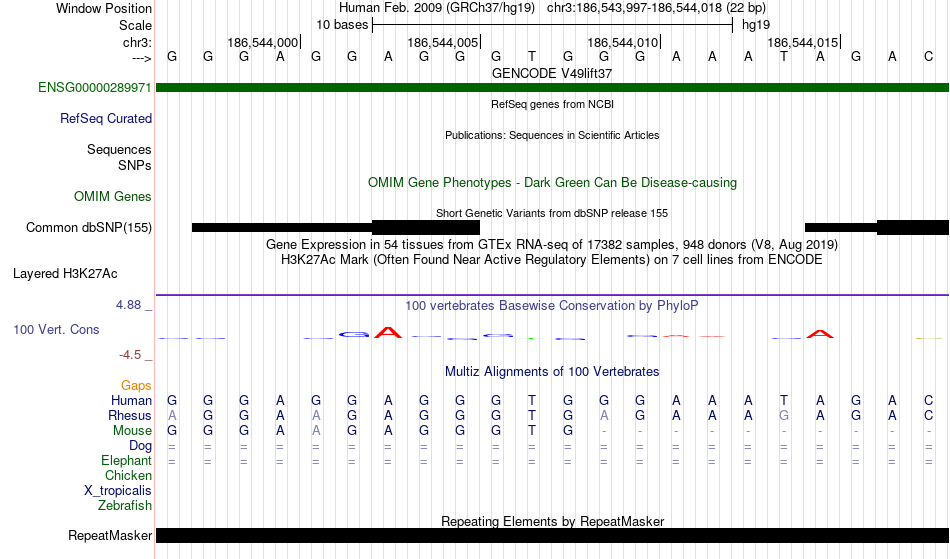Screen dimensions: 950x559
Task: Click the GTEx Gene Expression title line
Action: 552,245
